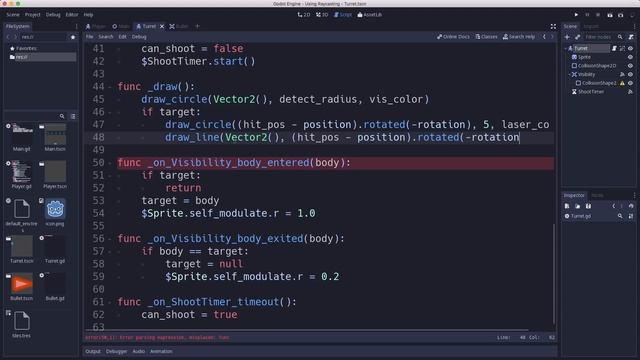Viewport: 640px width, 360px height.
Task: Open the Help menu
Action: click(x=88, y=15)
